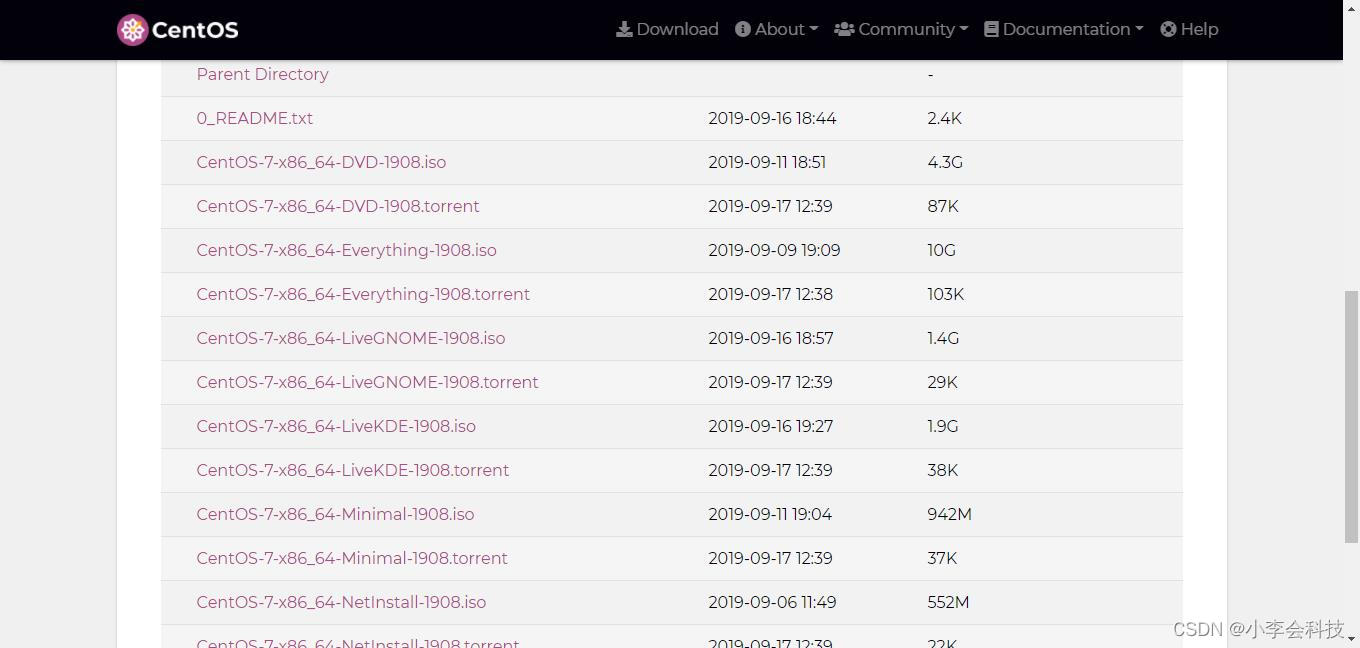The width and height of the screenshot is (1360, 648).
Task: Open CentOS-7-x86_64-LiveKDE-1908.torrent link
Action: [353, 470]
